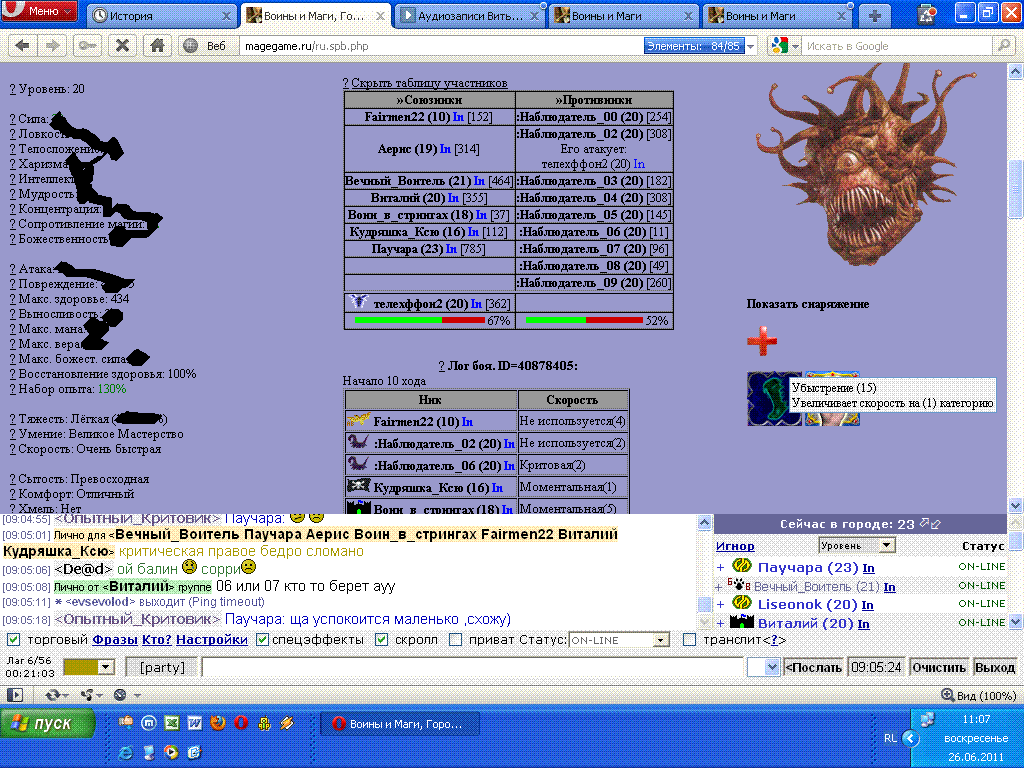Click the [party] channel button
The height and width of the screenshot is (768, 1024).
click(x=163, y=667)
